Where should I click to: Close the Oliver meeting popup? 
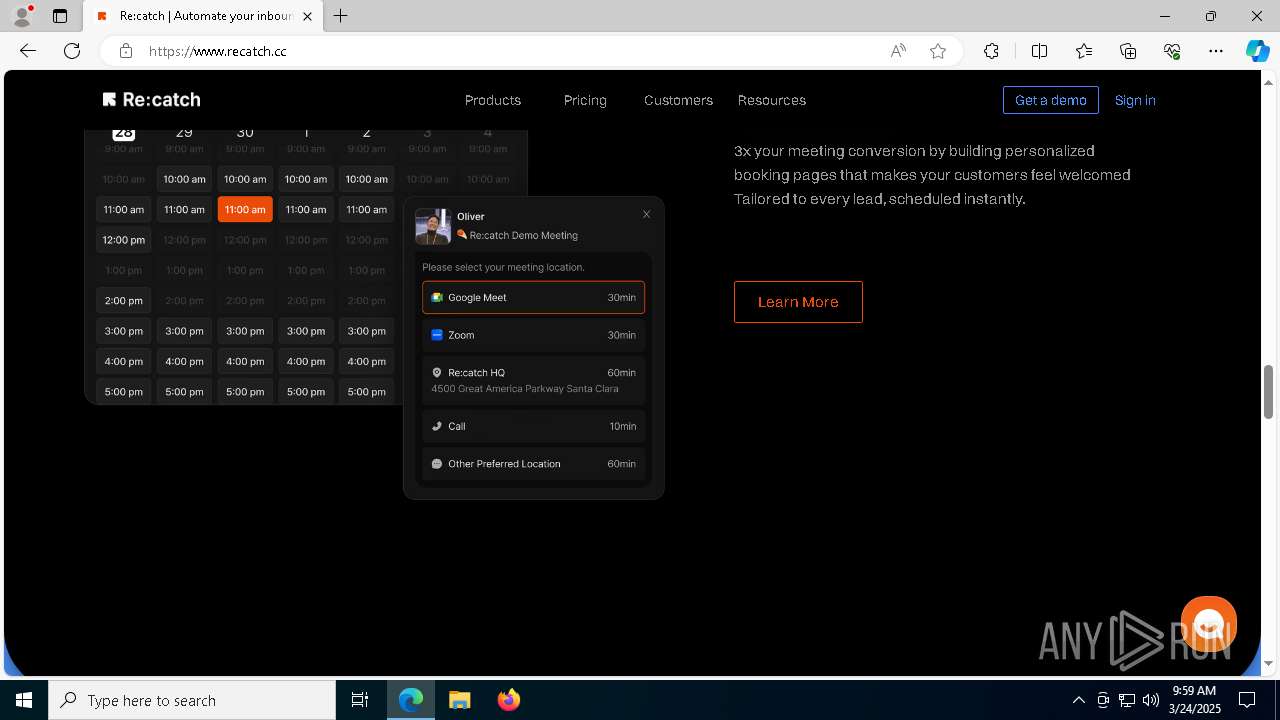646,214
